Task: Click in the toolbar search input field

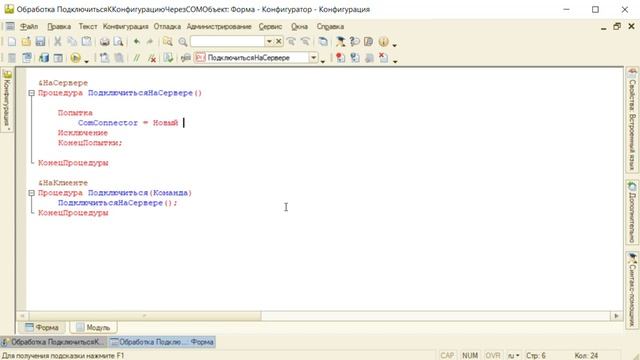Action: (x=227, y=41)
